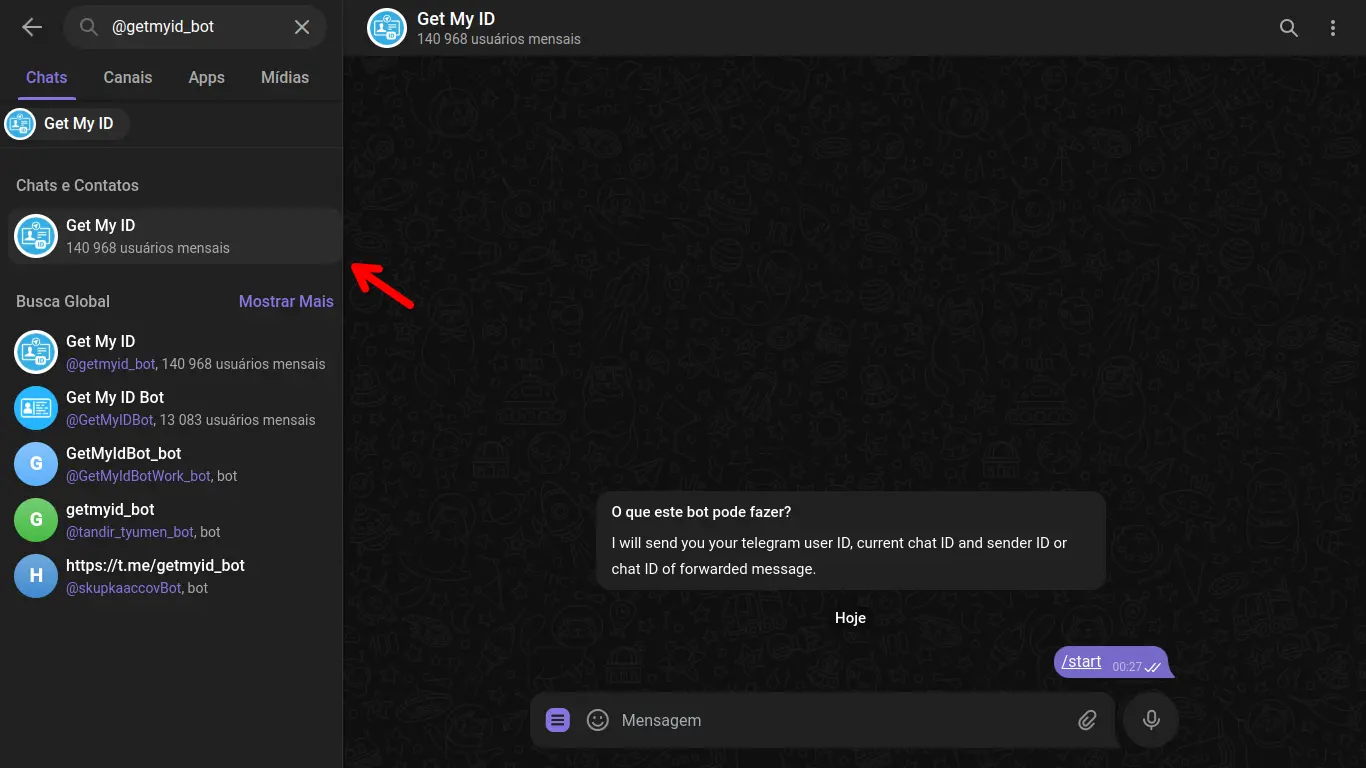Open Get My ID under Chats e Contatos

pos(174,236)
